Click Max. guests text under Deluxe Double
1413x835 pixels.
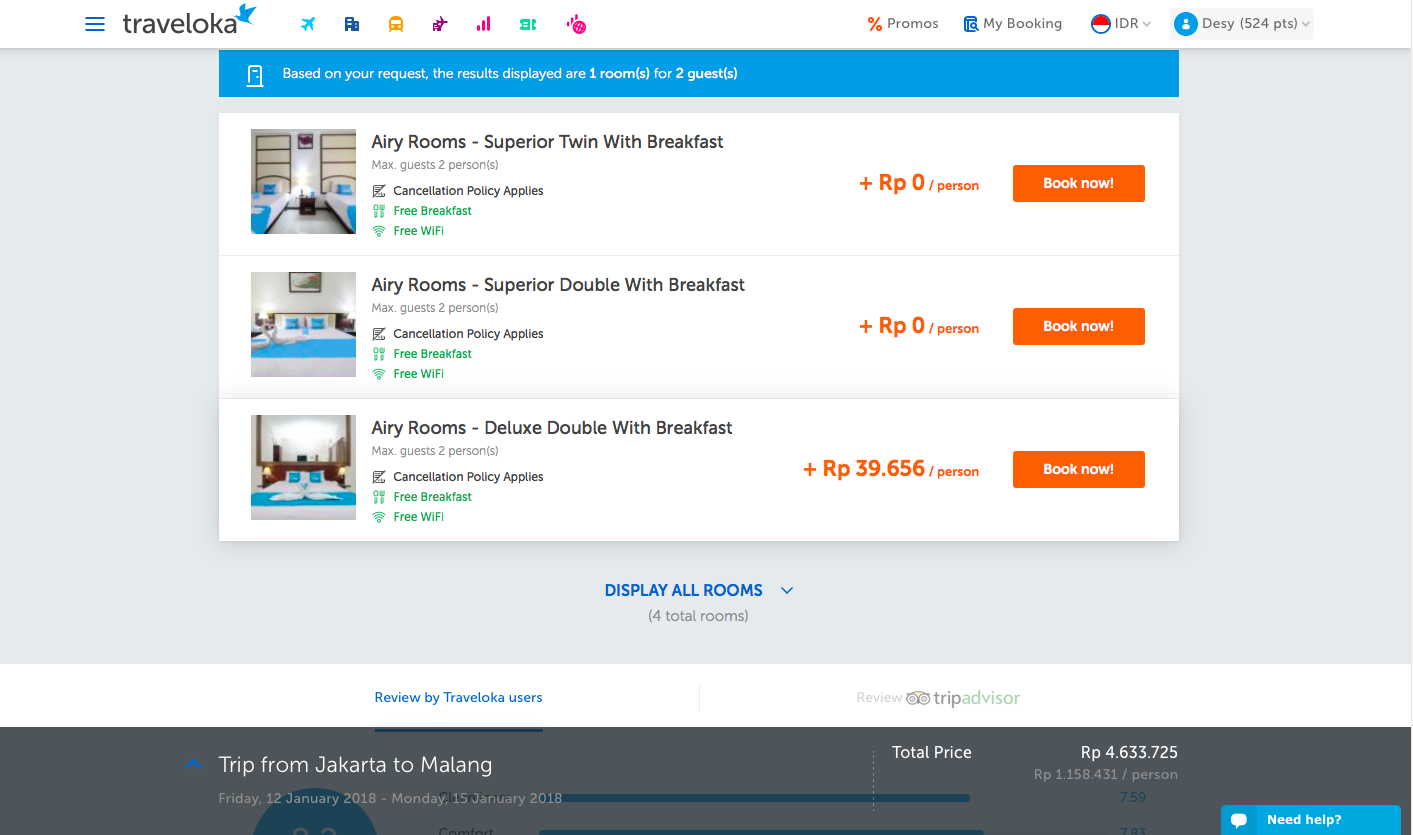pos(435,451)
